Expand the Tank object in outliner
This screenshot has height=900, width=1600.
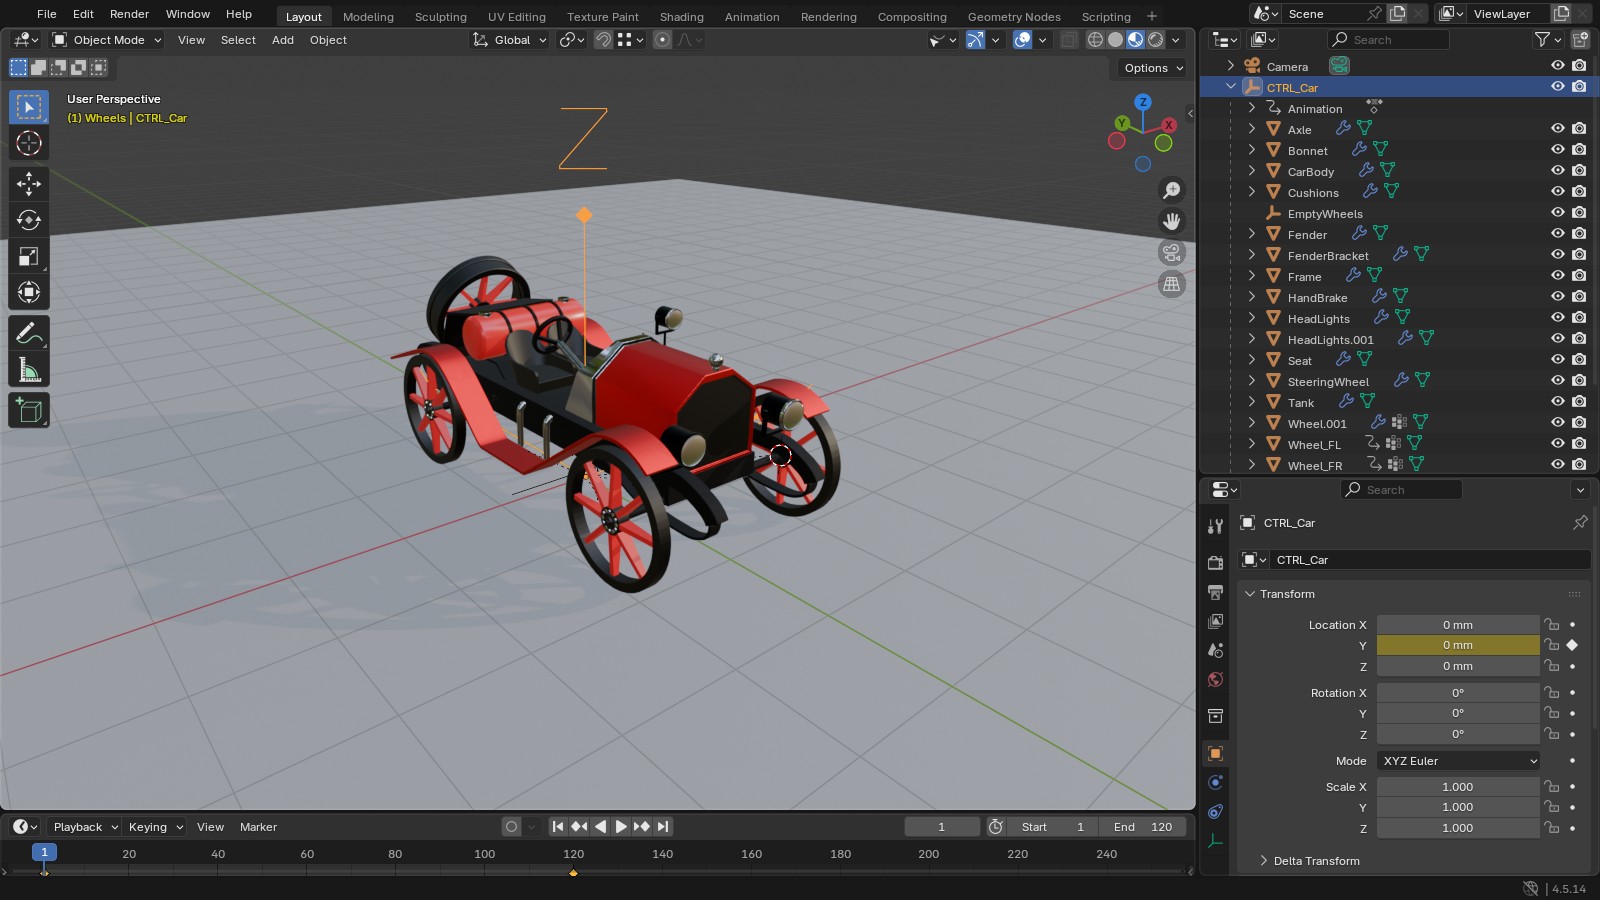[x=1251, y=402]
